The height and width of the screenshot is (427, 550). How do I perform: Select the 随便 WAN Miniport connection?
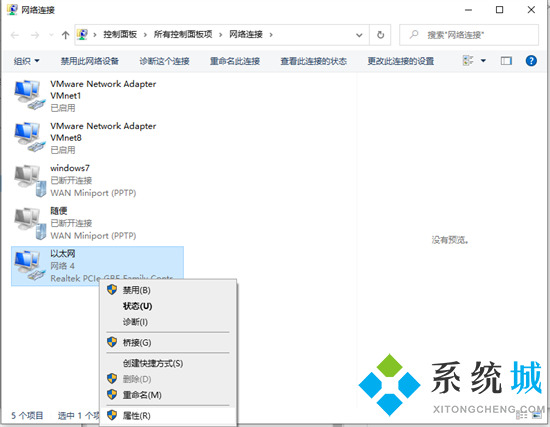[75, 223]
